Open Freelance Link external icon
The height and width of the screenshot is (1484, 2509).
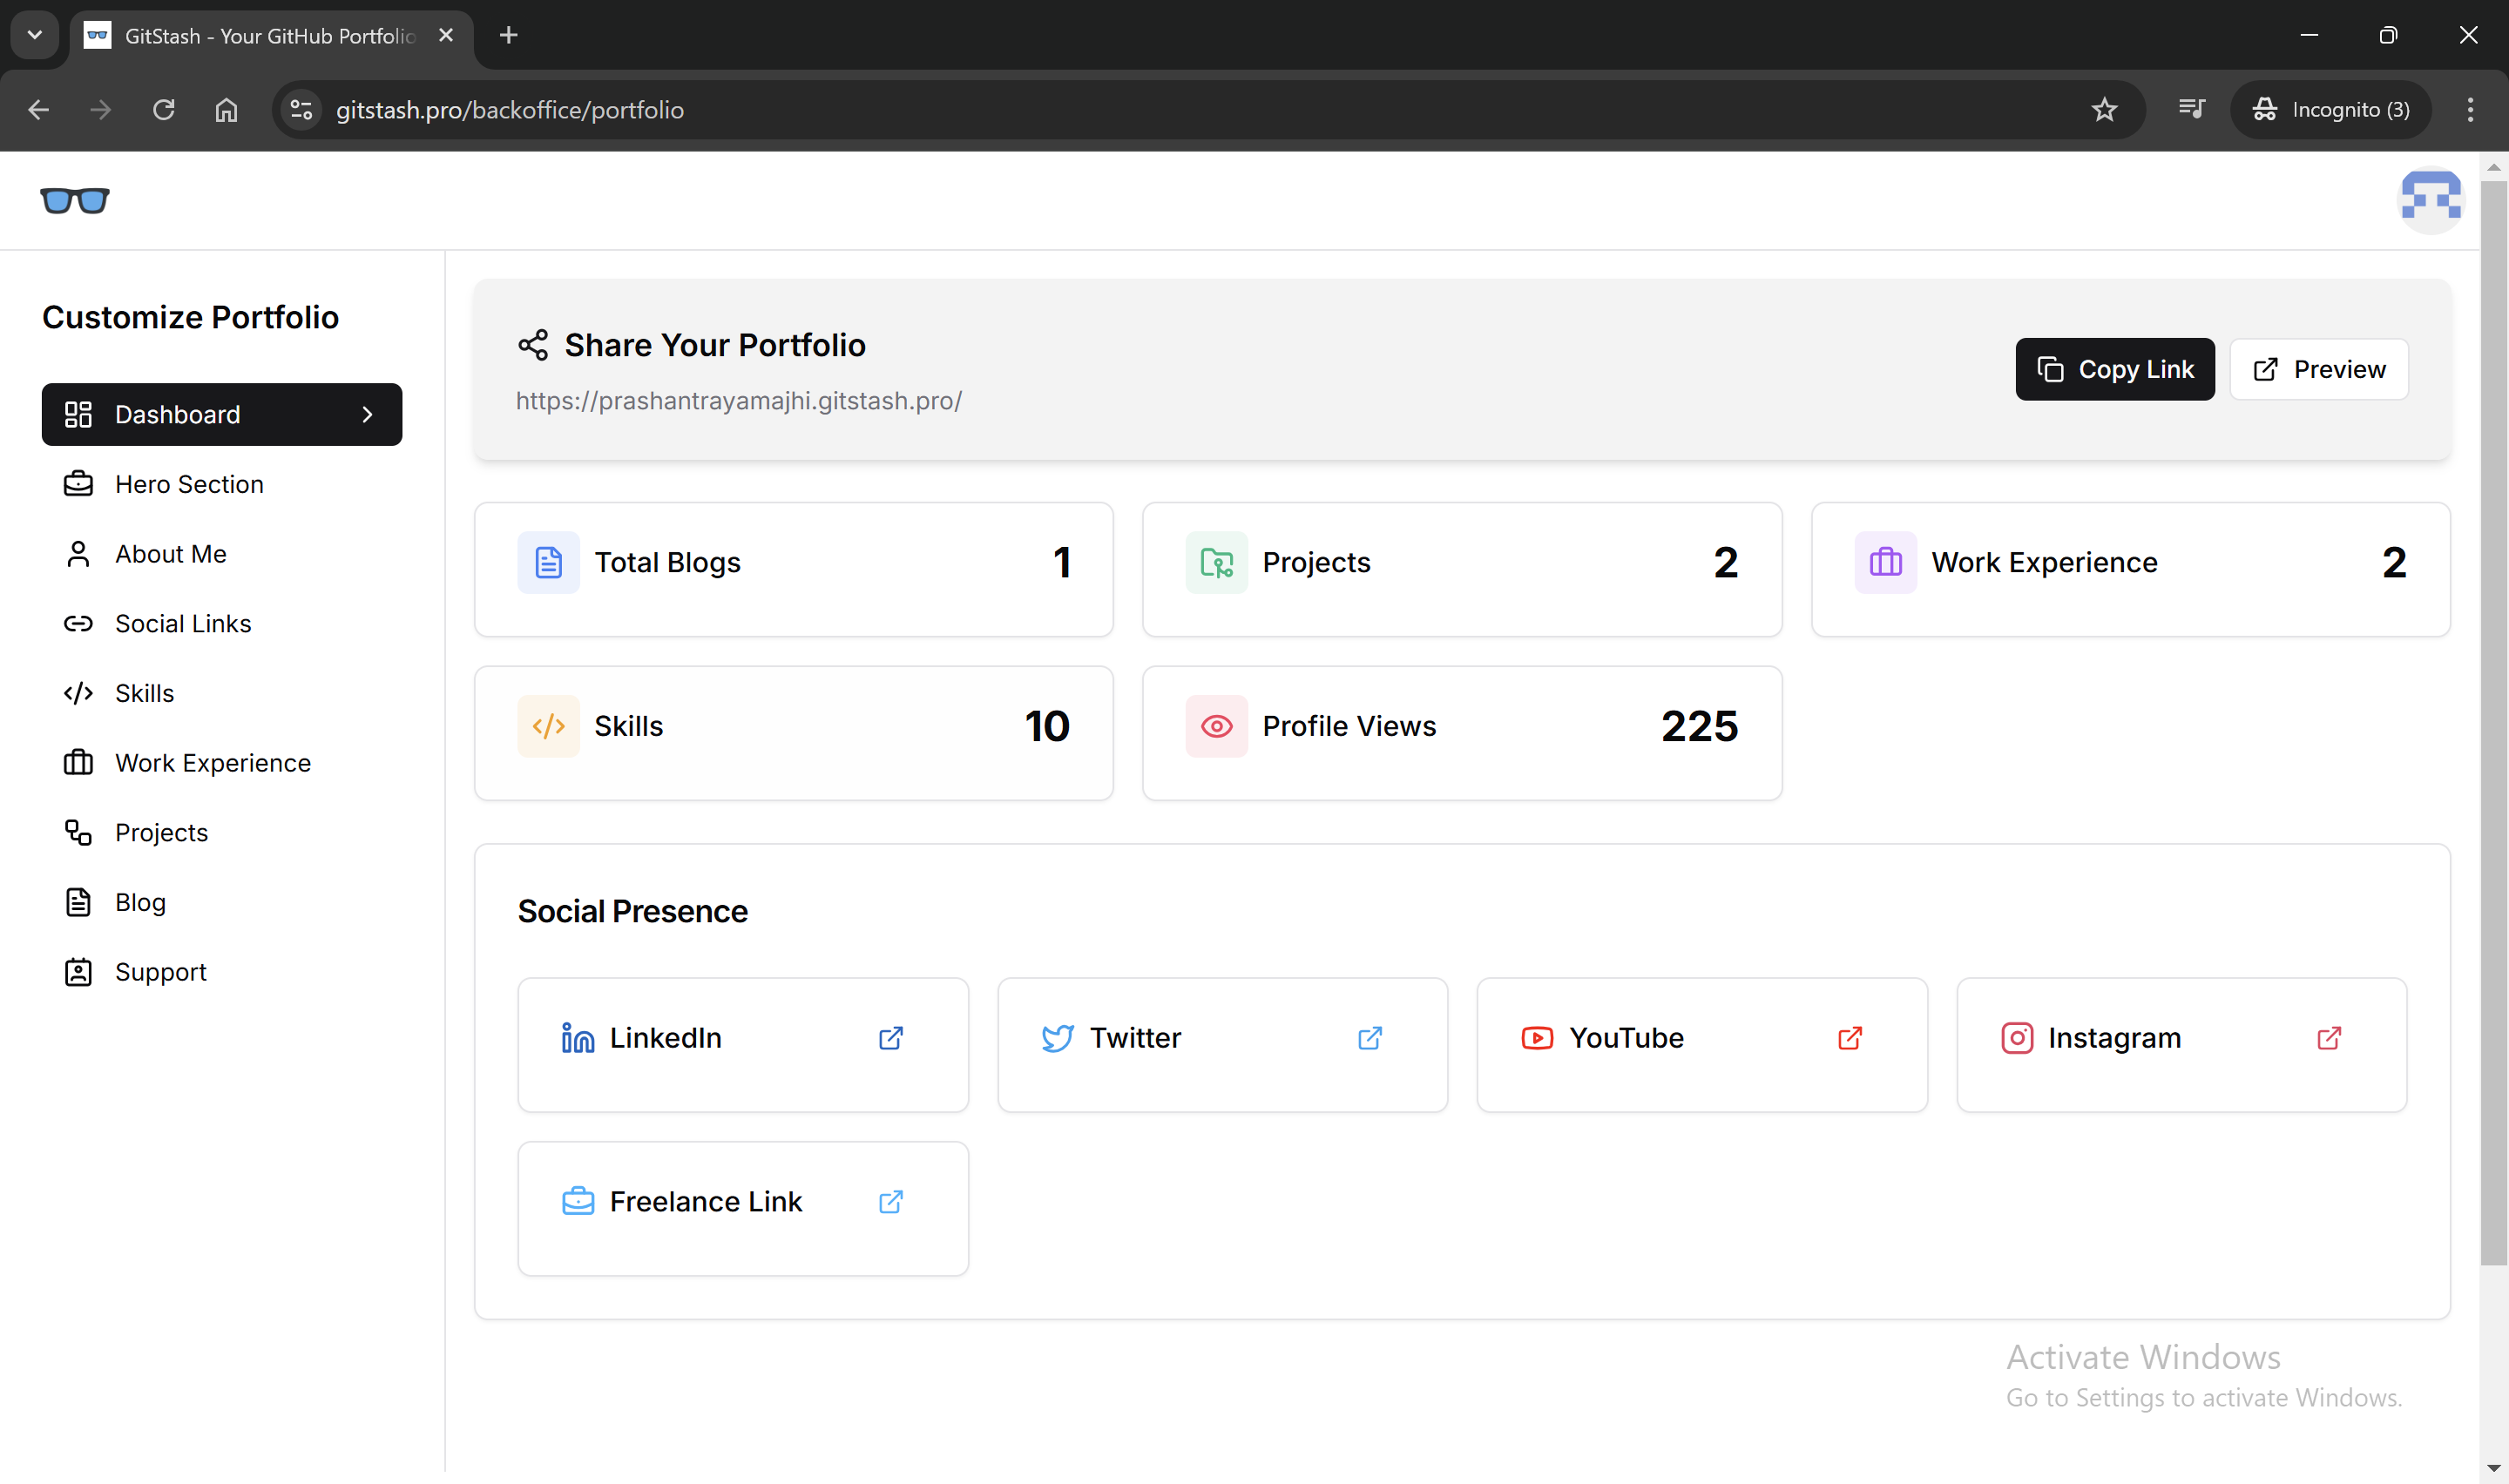point(890,1201)
